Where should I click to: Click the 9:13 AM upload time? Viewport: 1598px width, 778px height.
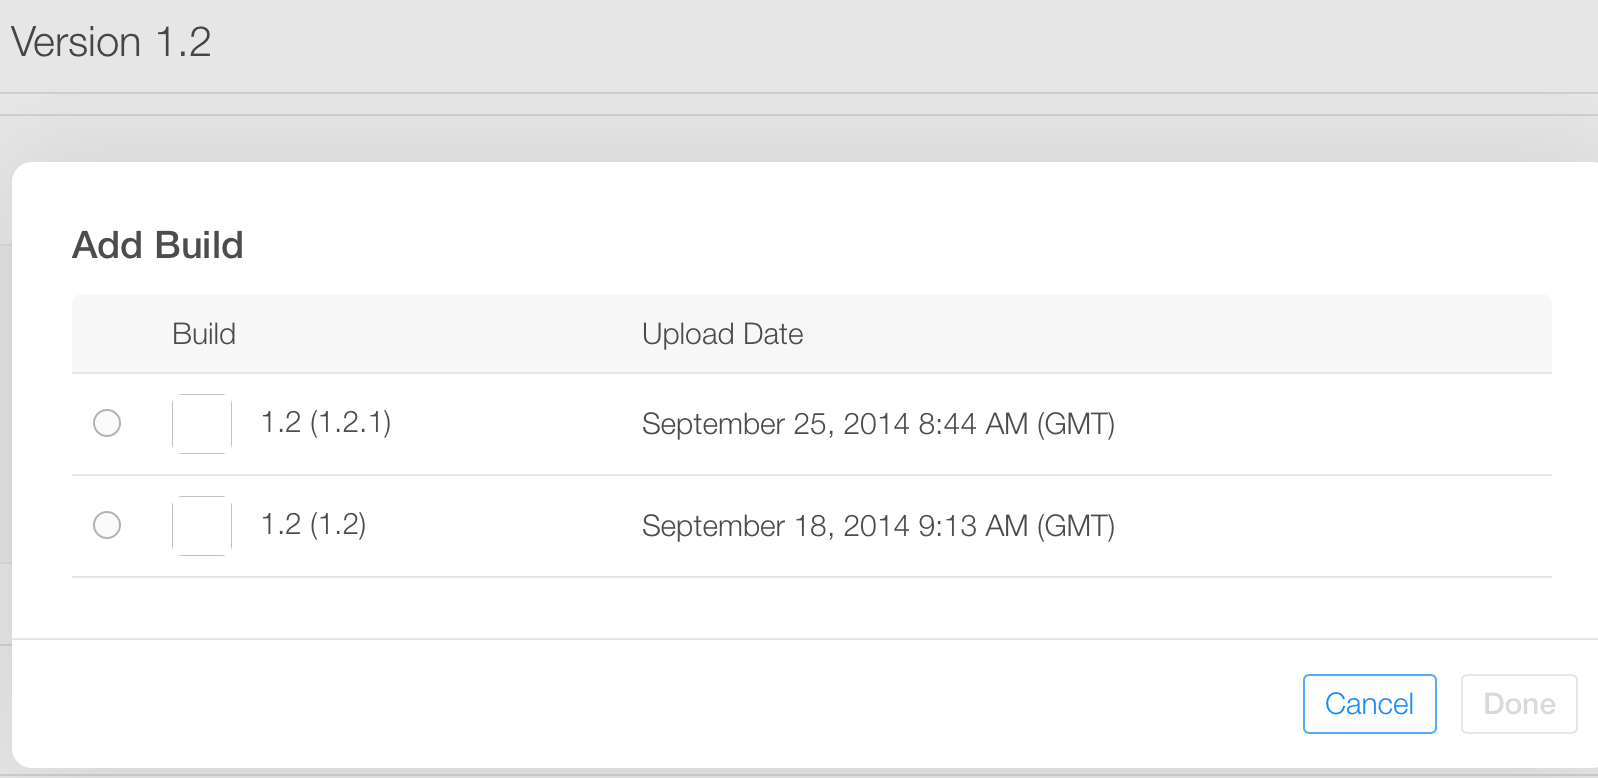pos(972,526)
